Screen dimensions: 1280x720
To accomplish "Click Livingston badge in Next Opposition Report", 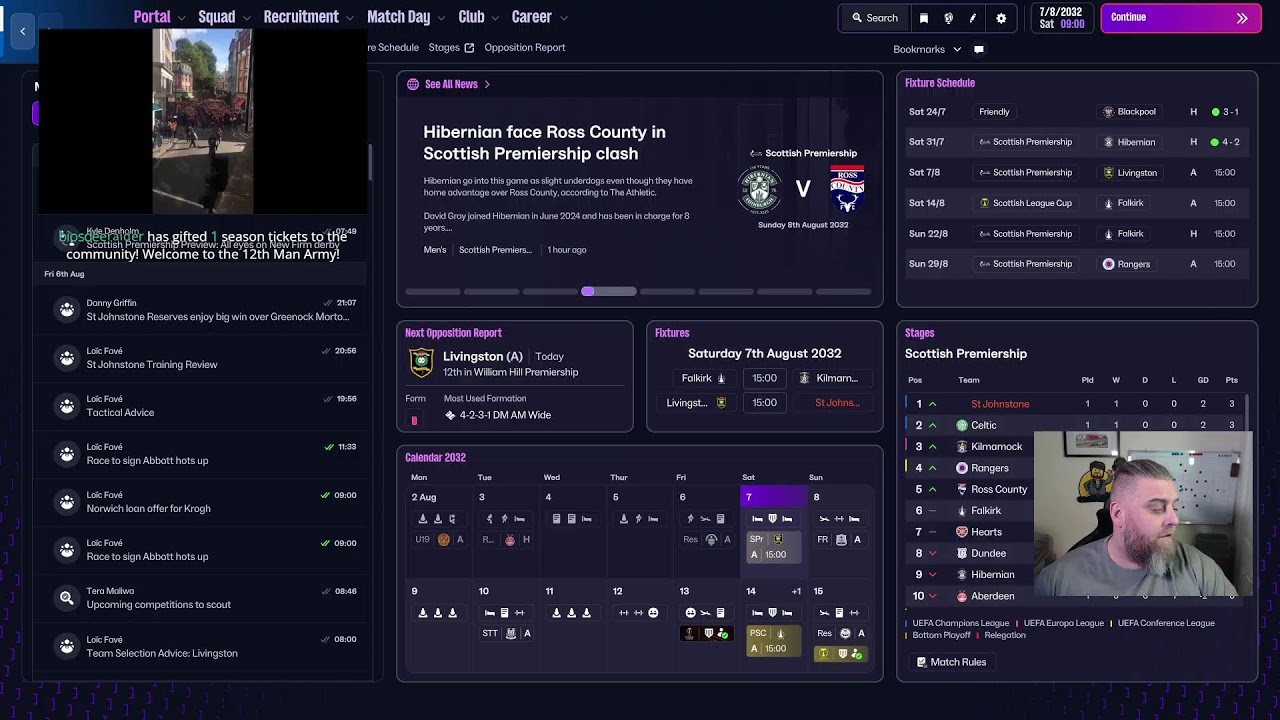I will point(422,363).
